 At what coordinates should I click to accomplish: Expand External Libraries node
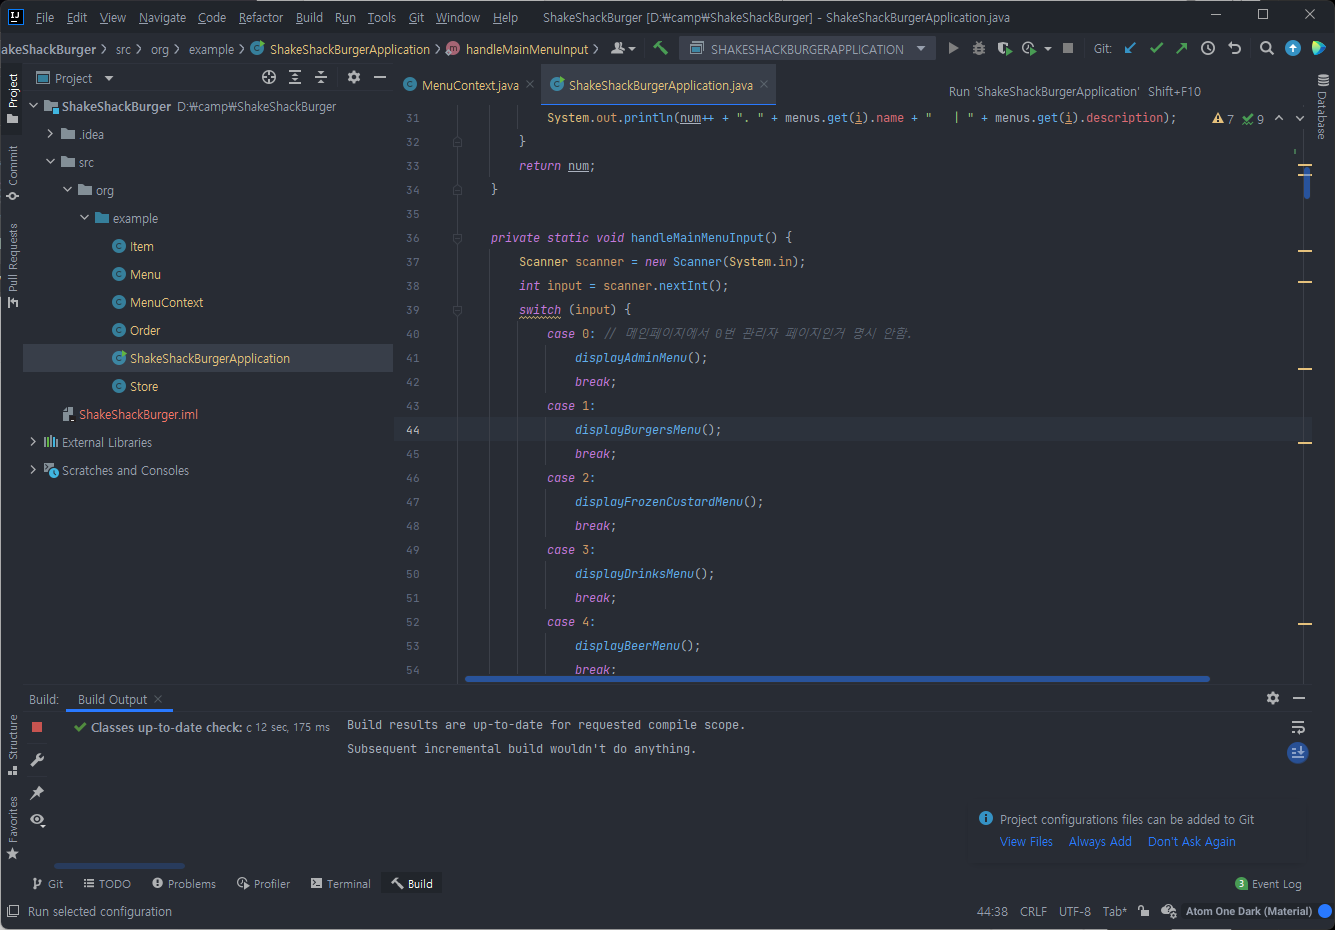pos(33,442)
